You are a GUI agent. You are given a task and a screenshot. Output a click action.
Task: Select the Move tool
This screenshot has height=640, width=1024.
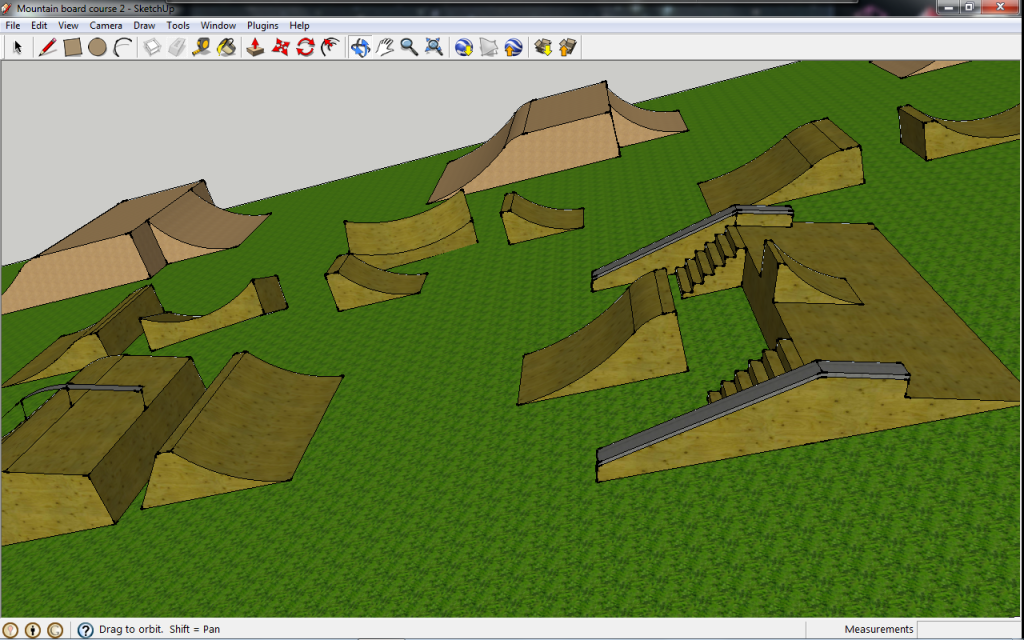click(x=280, y=47)
